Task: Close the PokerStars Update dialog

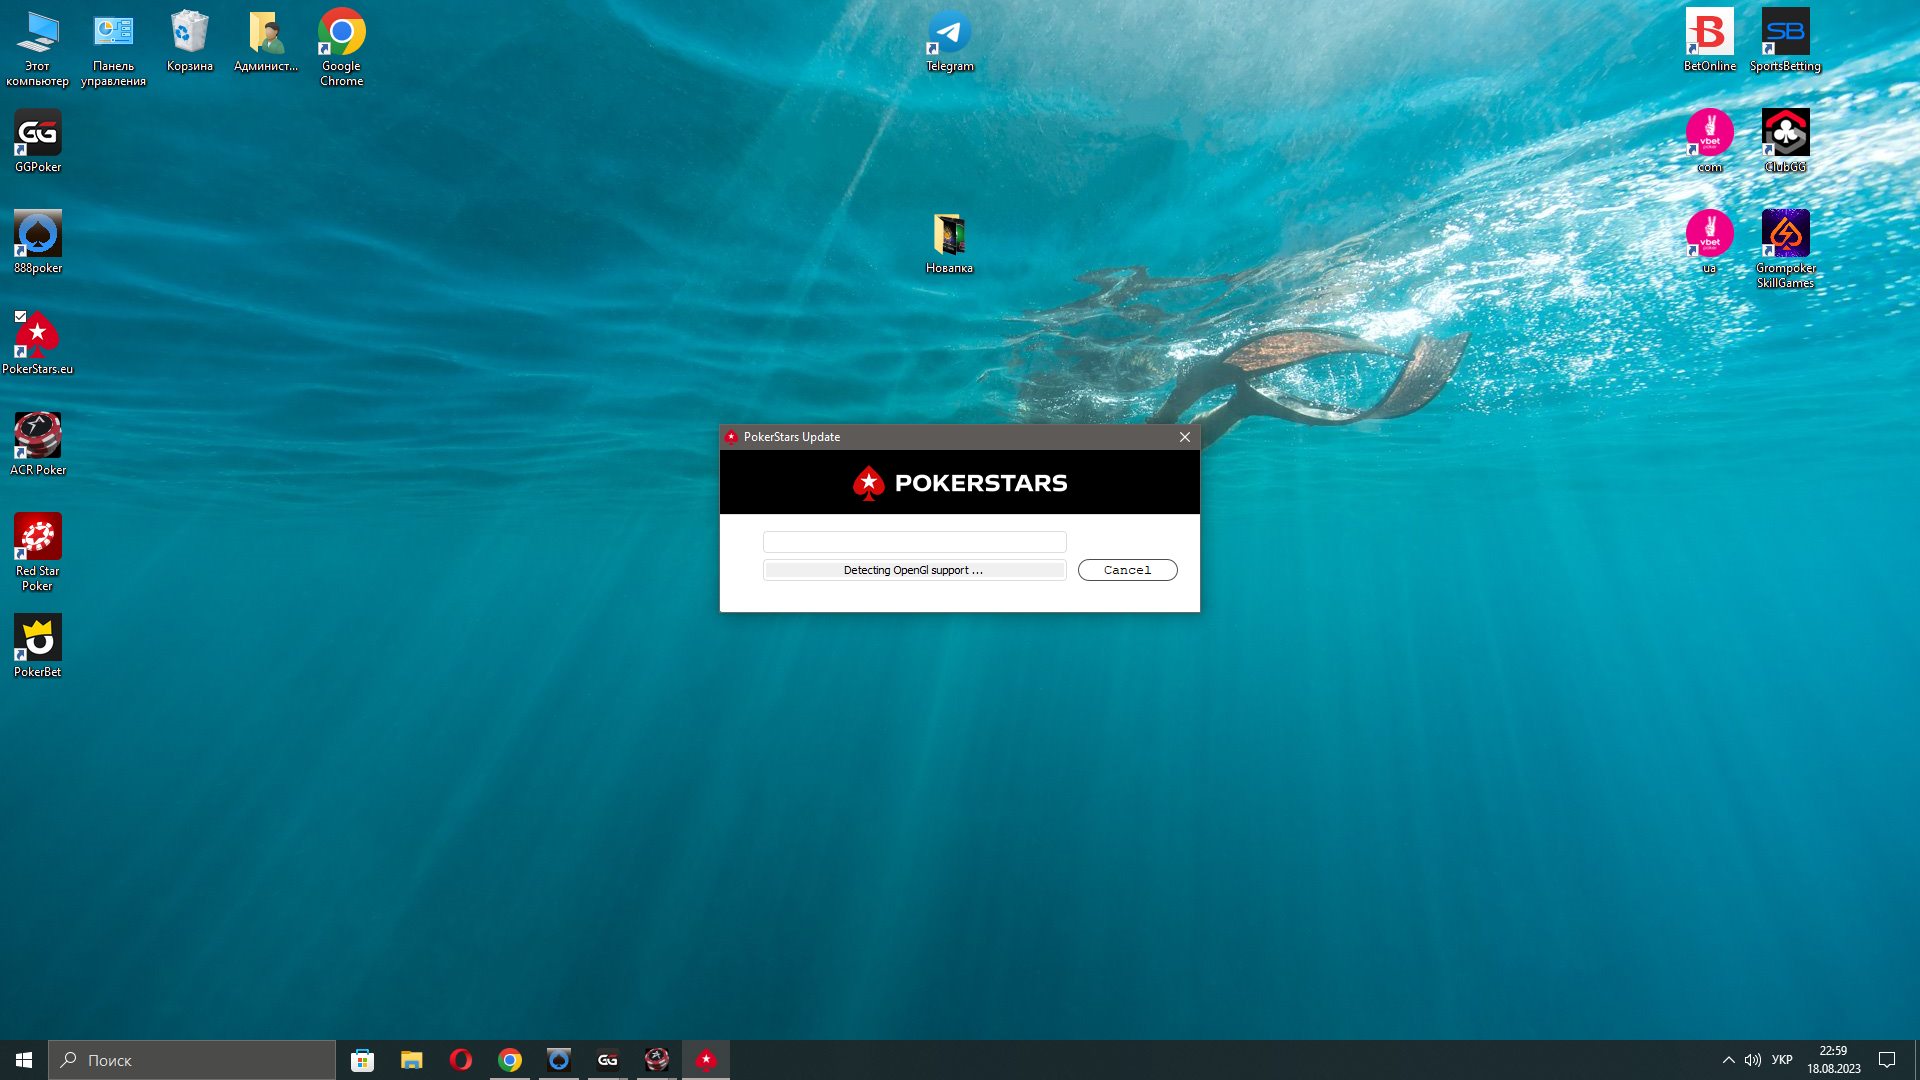Action: tap(1184, 437)
